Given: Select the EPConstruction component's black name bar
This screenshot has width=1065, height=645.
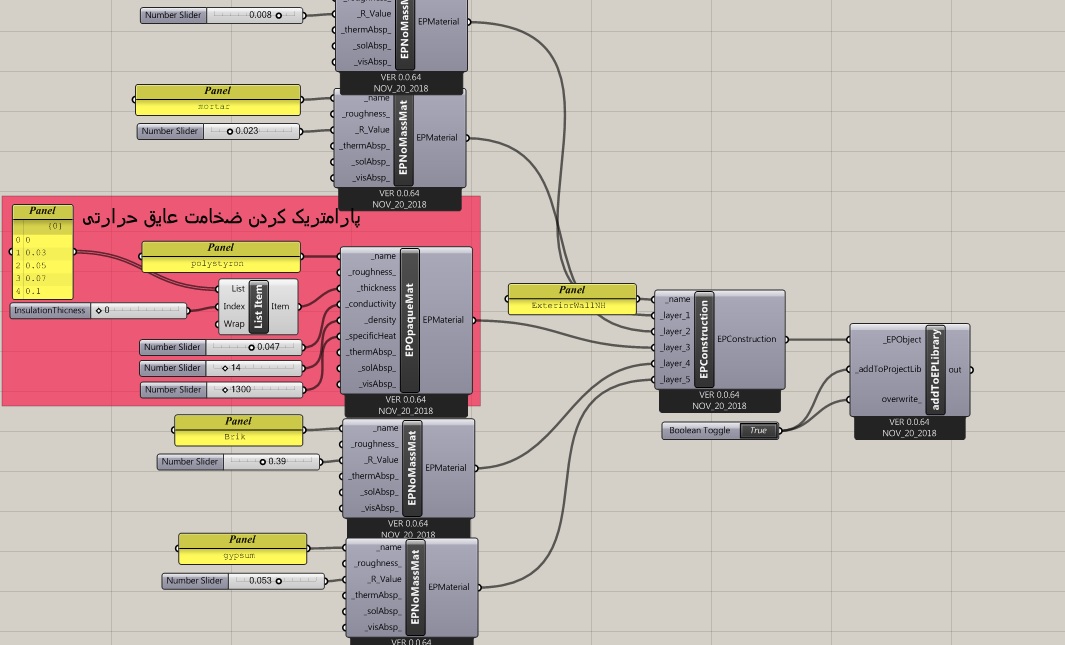Looking at the screenshot, I should tap(704, 339).
